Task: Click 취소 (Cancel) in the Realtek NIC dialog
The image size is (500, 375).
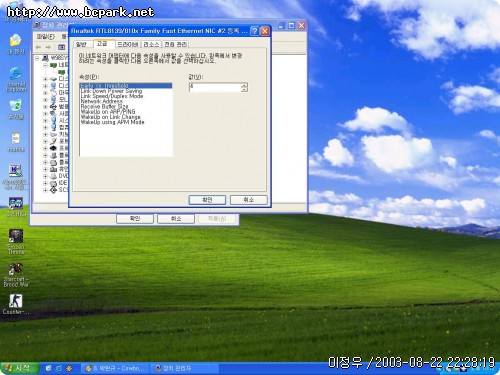Action: tap(249, 200)
